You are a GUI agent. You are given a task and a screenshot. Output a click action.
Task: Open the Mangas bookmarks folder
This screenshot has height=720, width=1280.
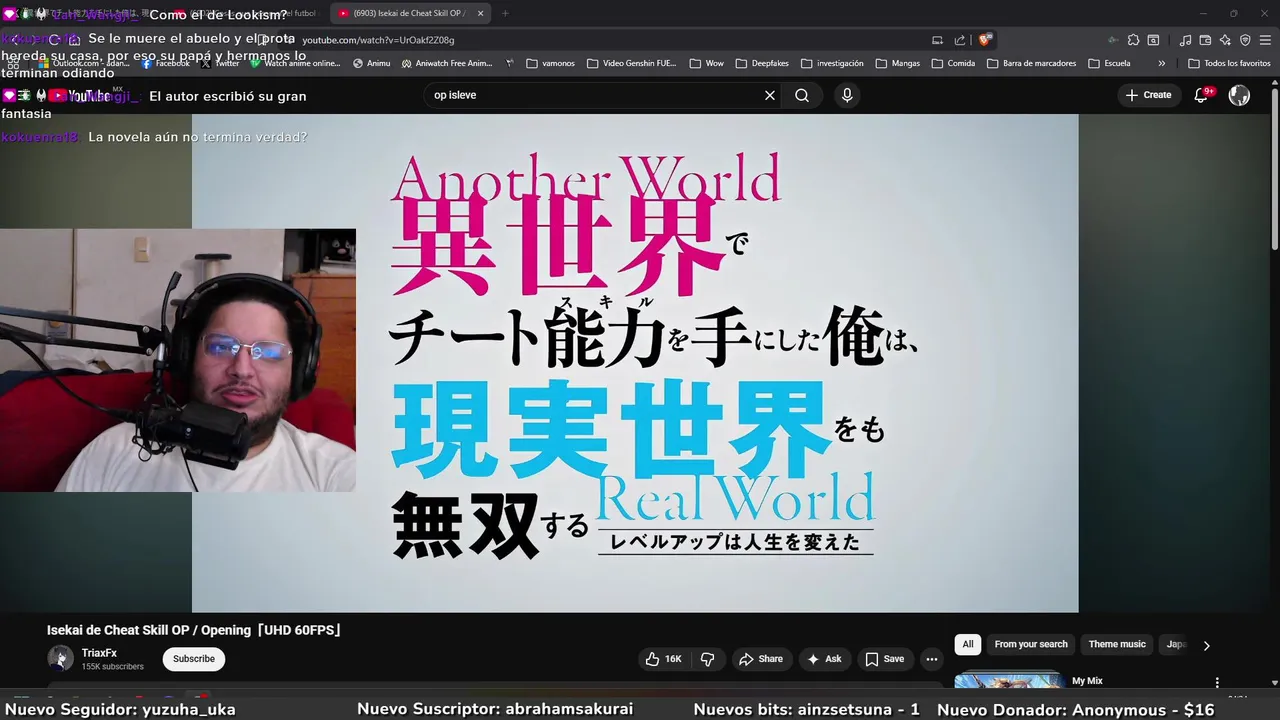[x=897, y=63]
